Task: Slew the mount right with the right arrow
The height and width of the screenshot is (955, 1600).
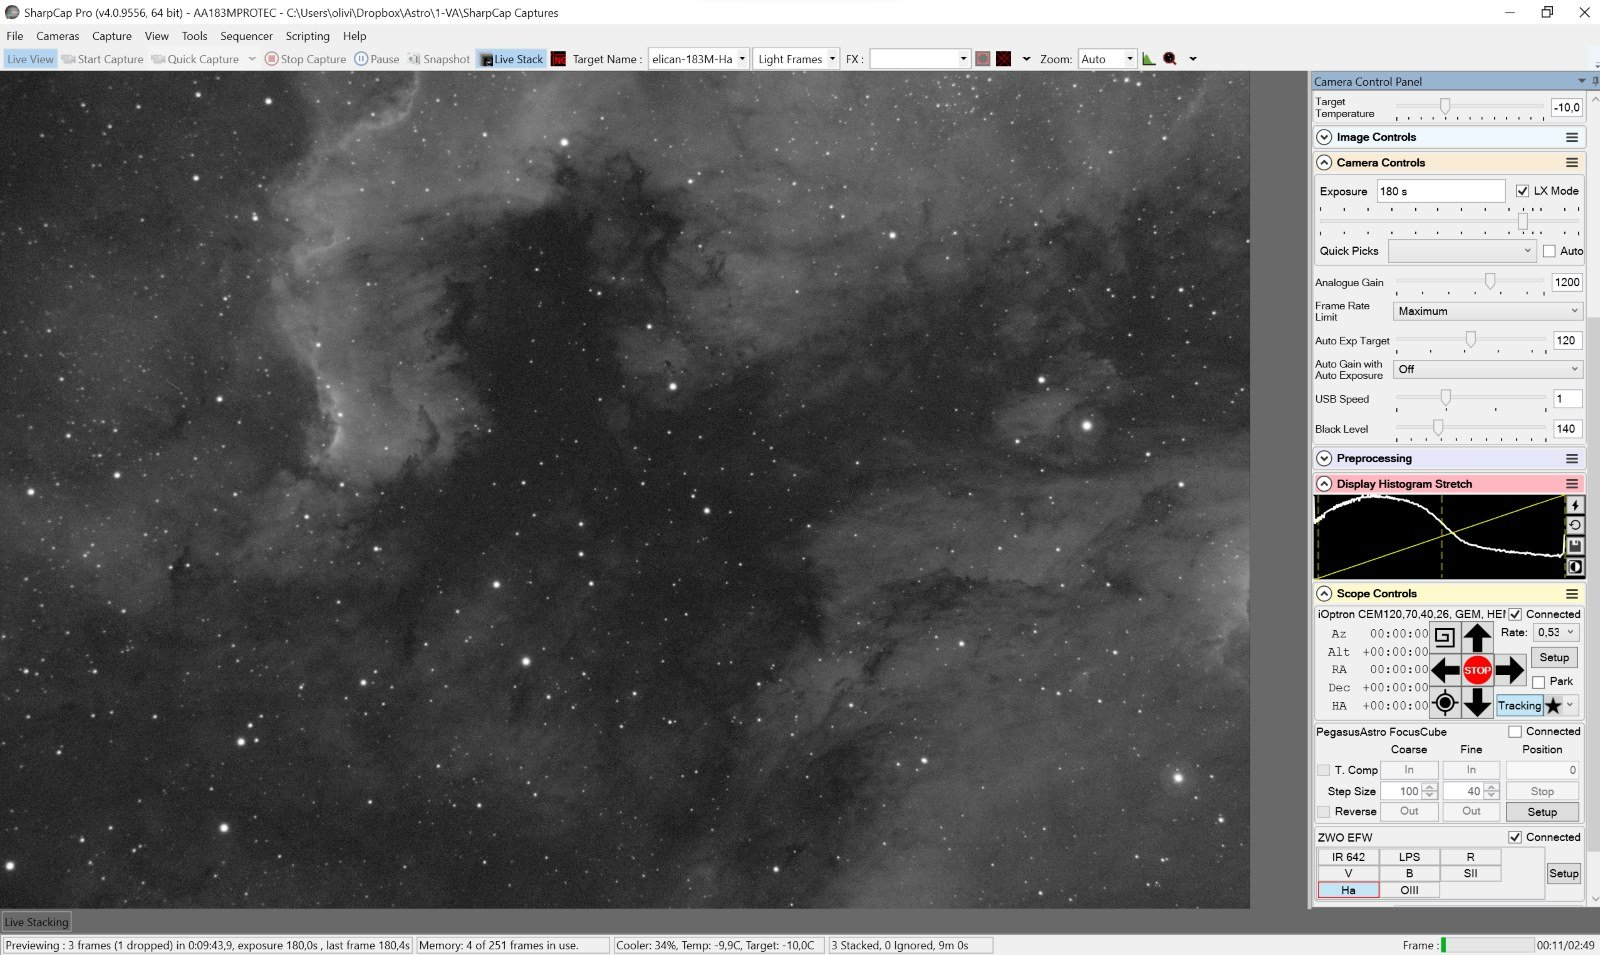Action: pos(1510,670)
